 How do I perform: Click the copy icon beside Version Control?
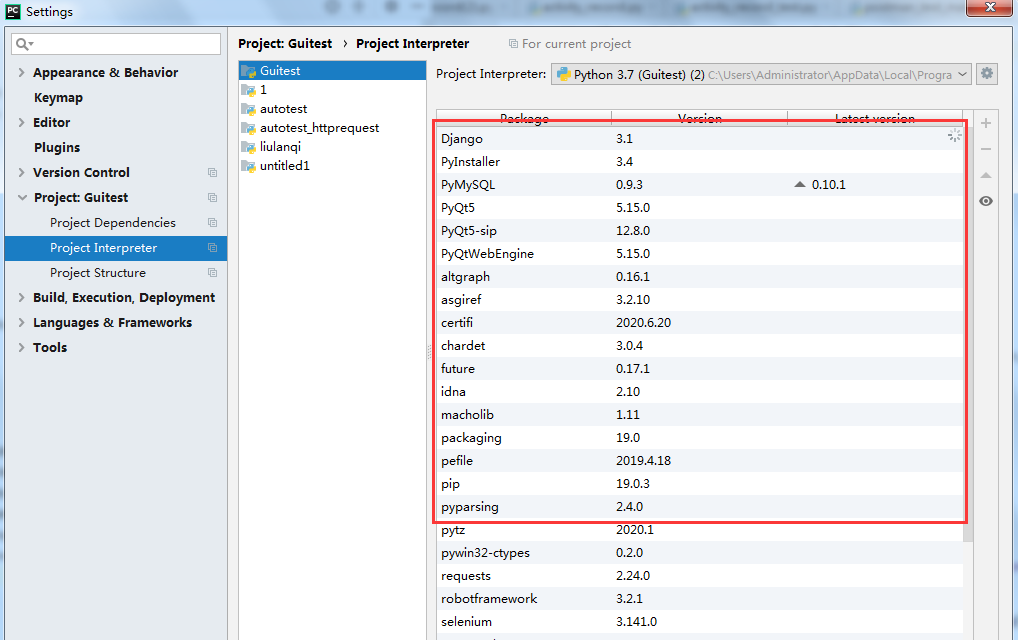pyautogui.click(x=212, y=173)
